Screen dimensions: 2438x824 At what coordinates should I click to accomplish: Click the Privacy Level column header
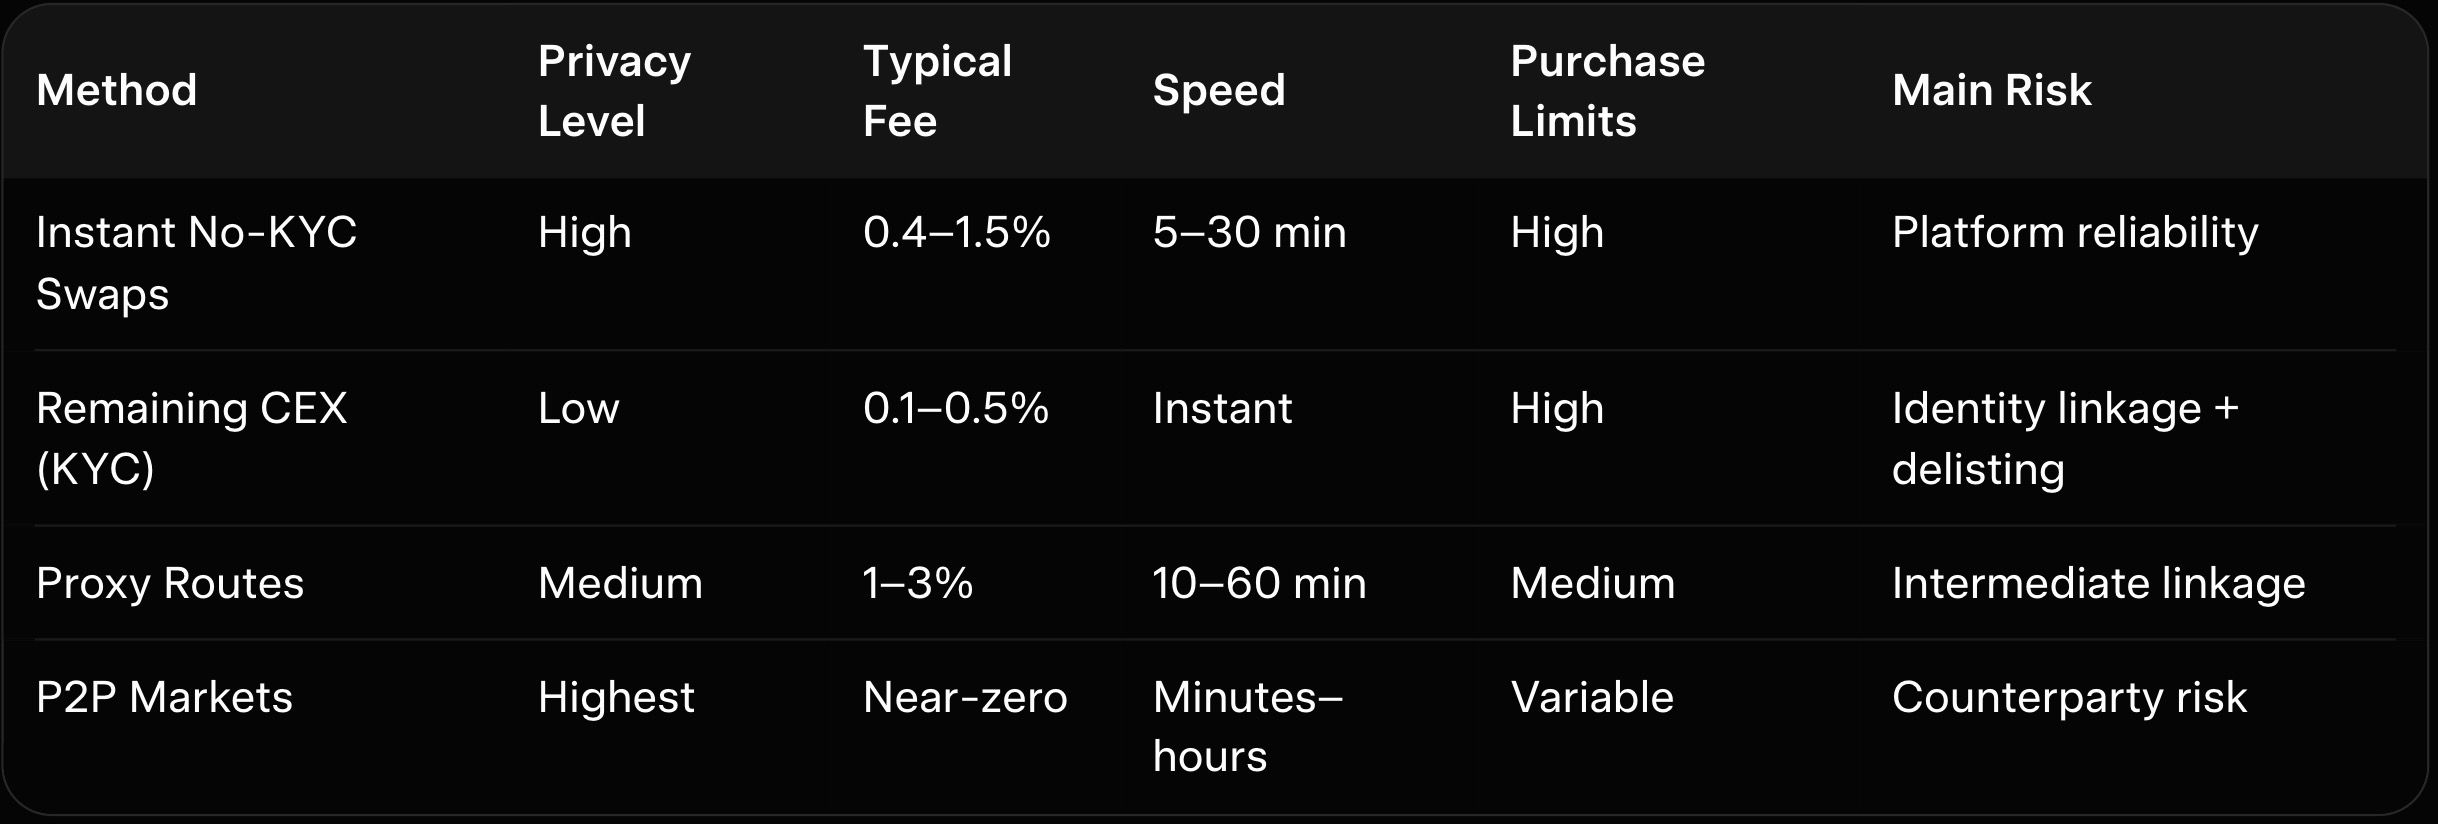(x=614, y=91)
